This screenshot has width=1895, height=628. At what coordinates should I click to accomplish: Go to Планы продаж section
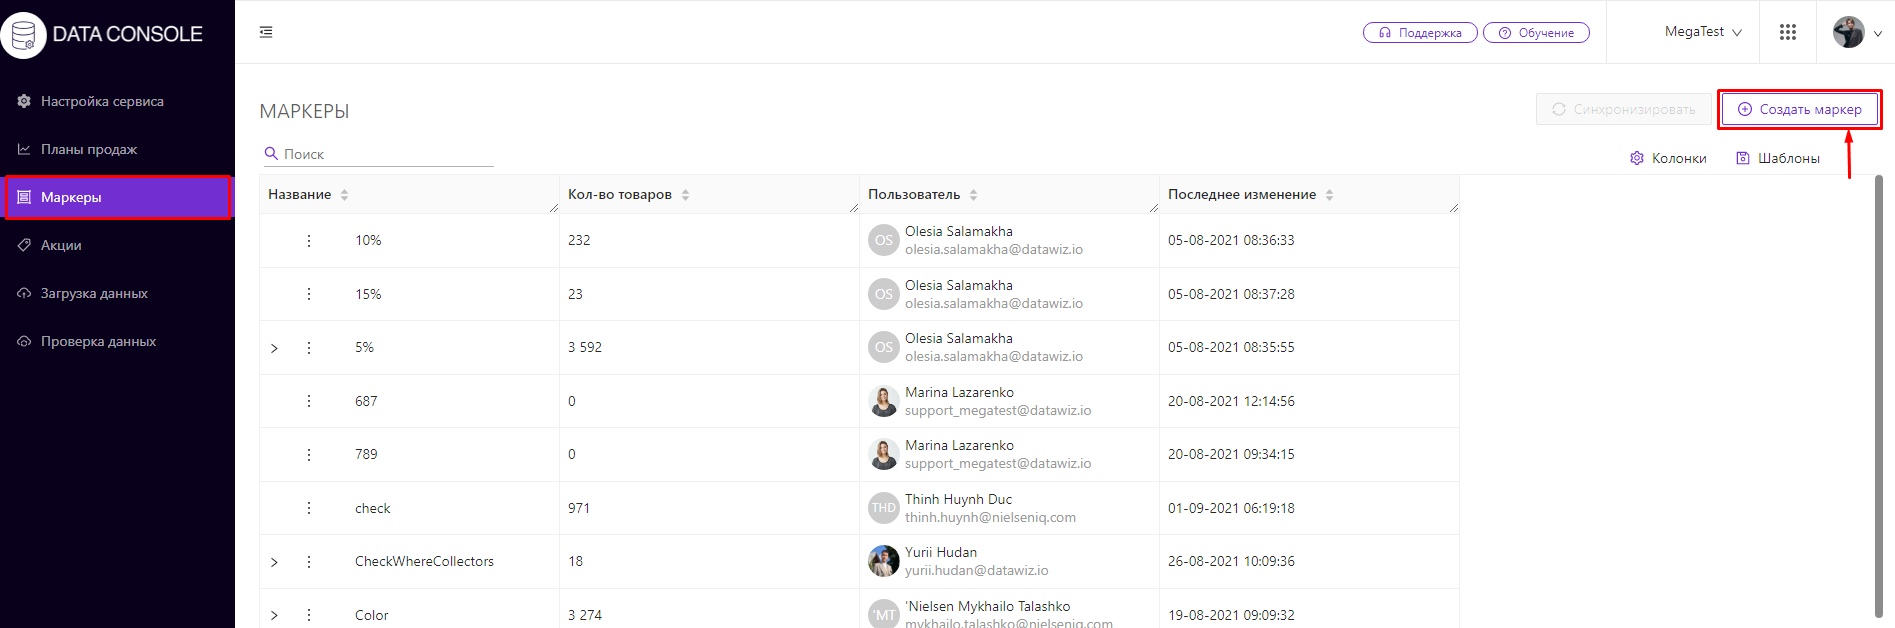(89, 149)
